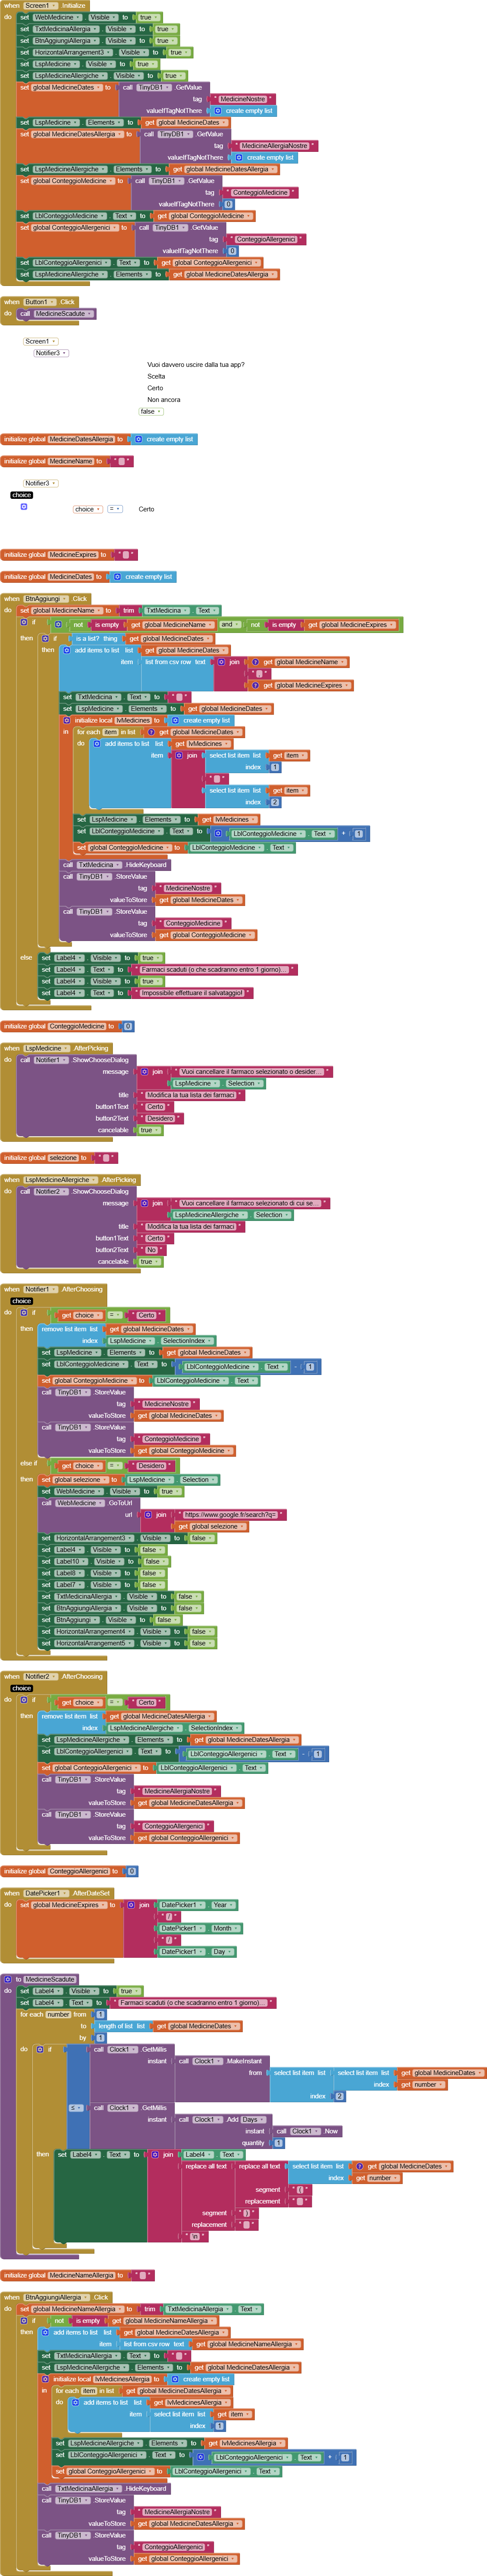The height and width of the screenshot is (2576, 487).
Task: Open mutator gear on MedicineScadute procedure block
Action: pos(7,1979)
